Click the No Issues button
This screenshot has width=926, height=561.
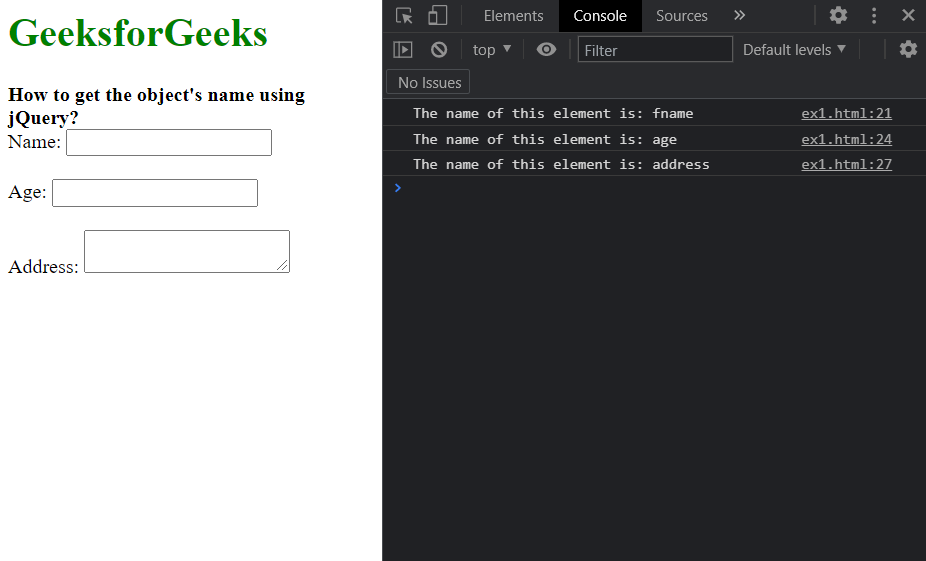tap(428, 82)
